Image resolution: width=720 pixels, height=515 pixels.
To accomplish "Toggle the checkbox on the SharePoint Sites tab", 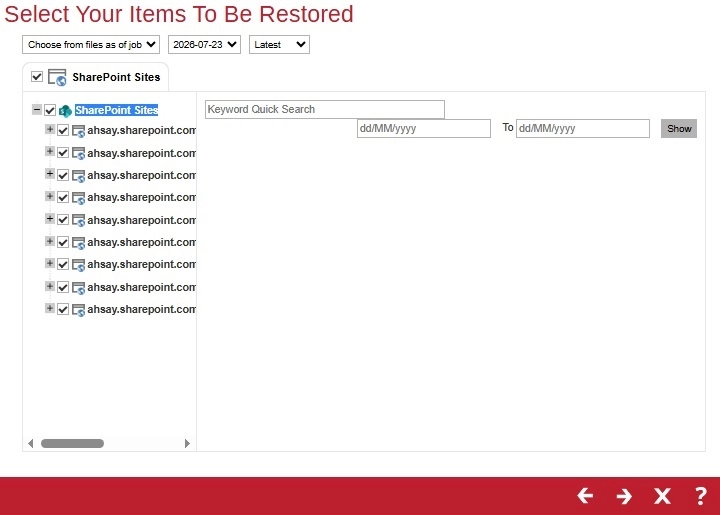I will point(37,77).
